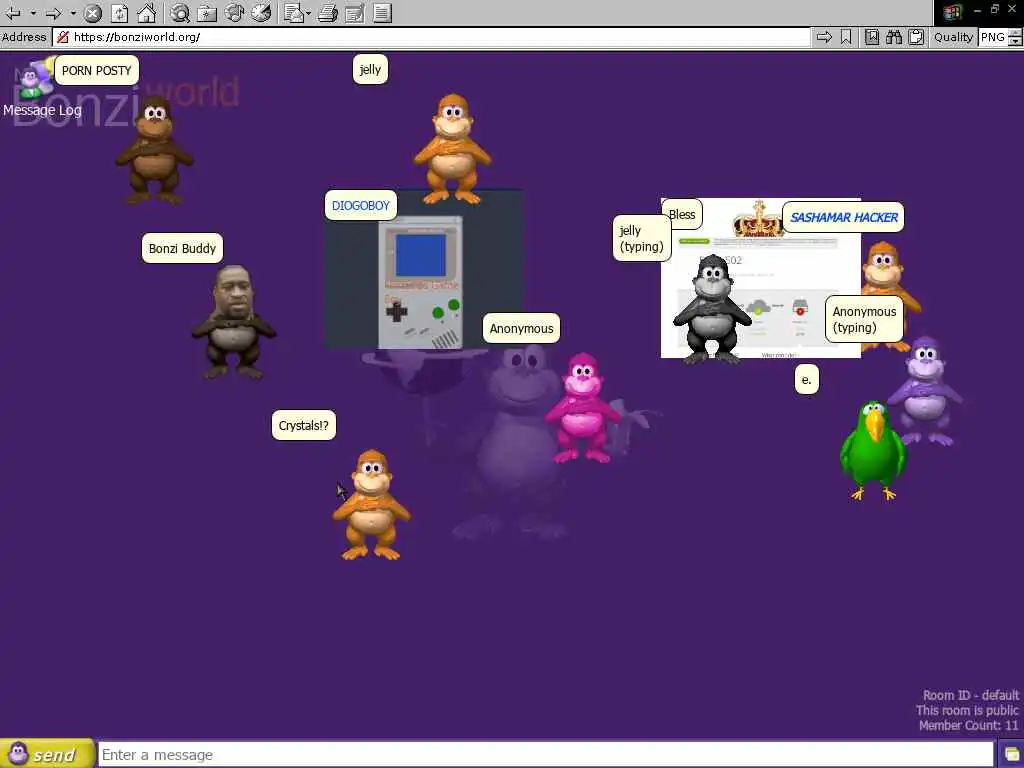Click the Bless speech bubble
This screenshot has width=1024, height=768.
point(682,214)
